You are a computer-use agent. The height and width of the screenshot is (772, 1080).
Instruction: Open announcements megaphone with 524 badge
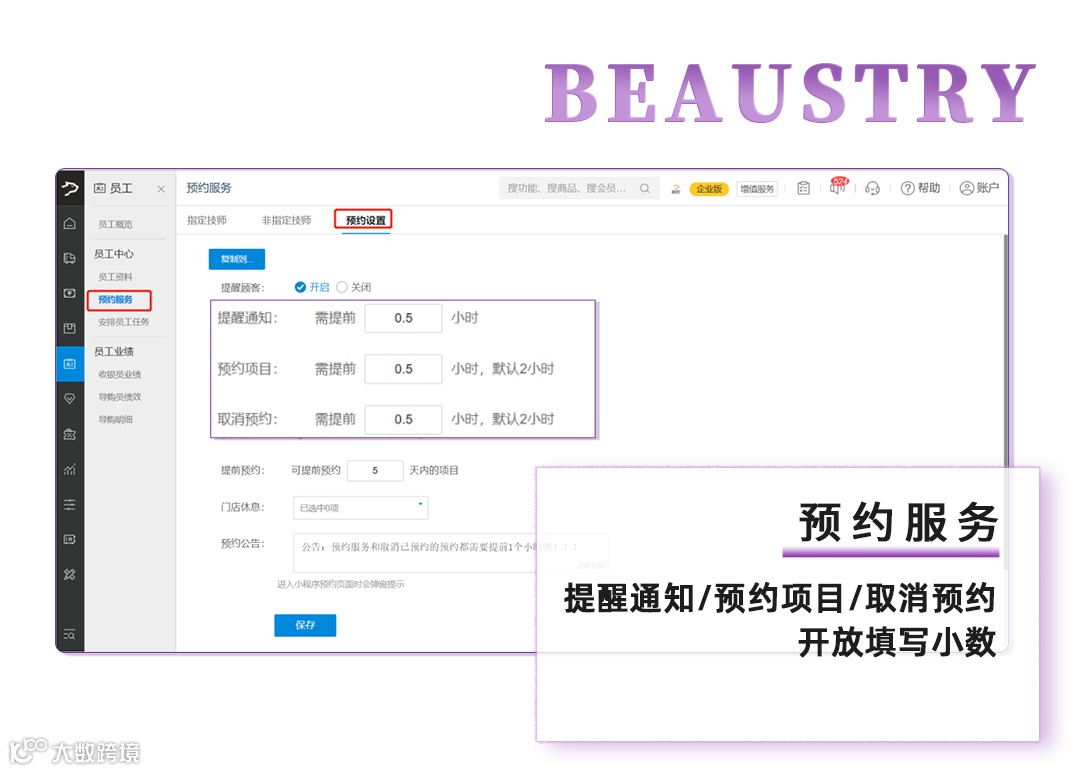click(x=838, y=186)
